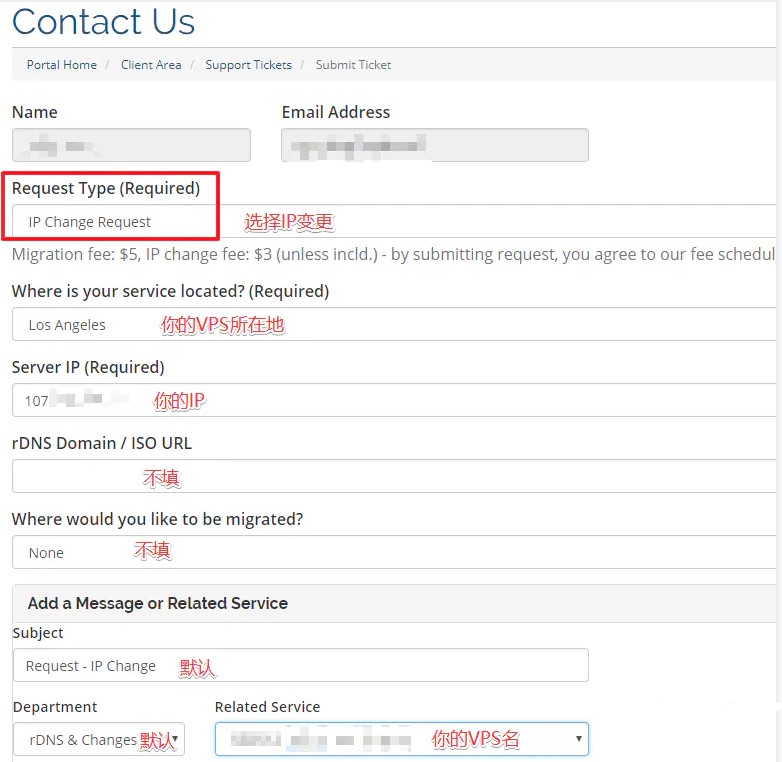Go to Client Area breadcrumb link
Viewport: 782px width, 762px height.
pyautogui.click(x=151, y=65)
